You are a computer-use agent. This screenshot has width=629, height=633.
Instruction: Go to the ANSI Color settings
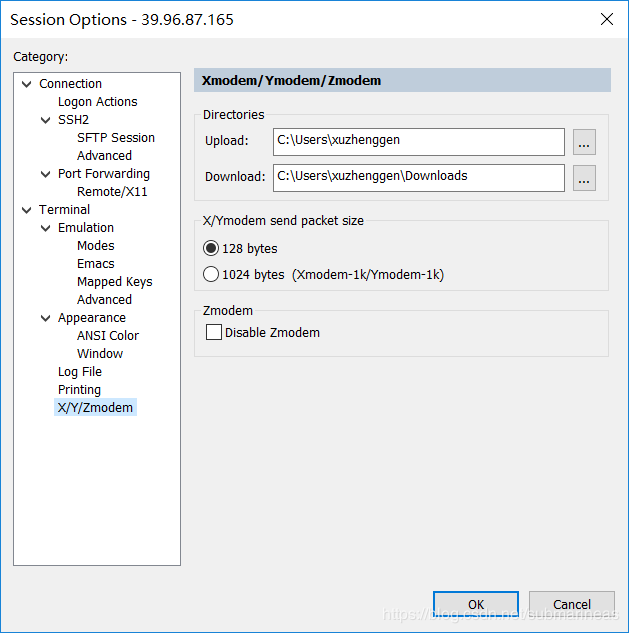tap(108, 336)
